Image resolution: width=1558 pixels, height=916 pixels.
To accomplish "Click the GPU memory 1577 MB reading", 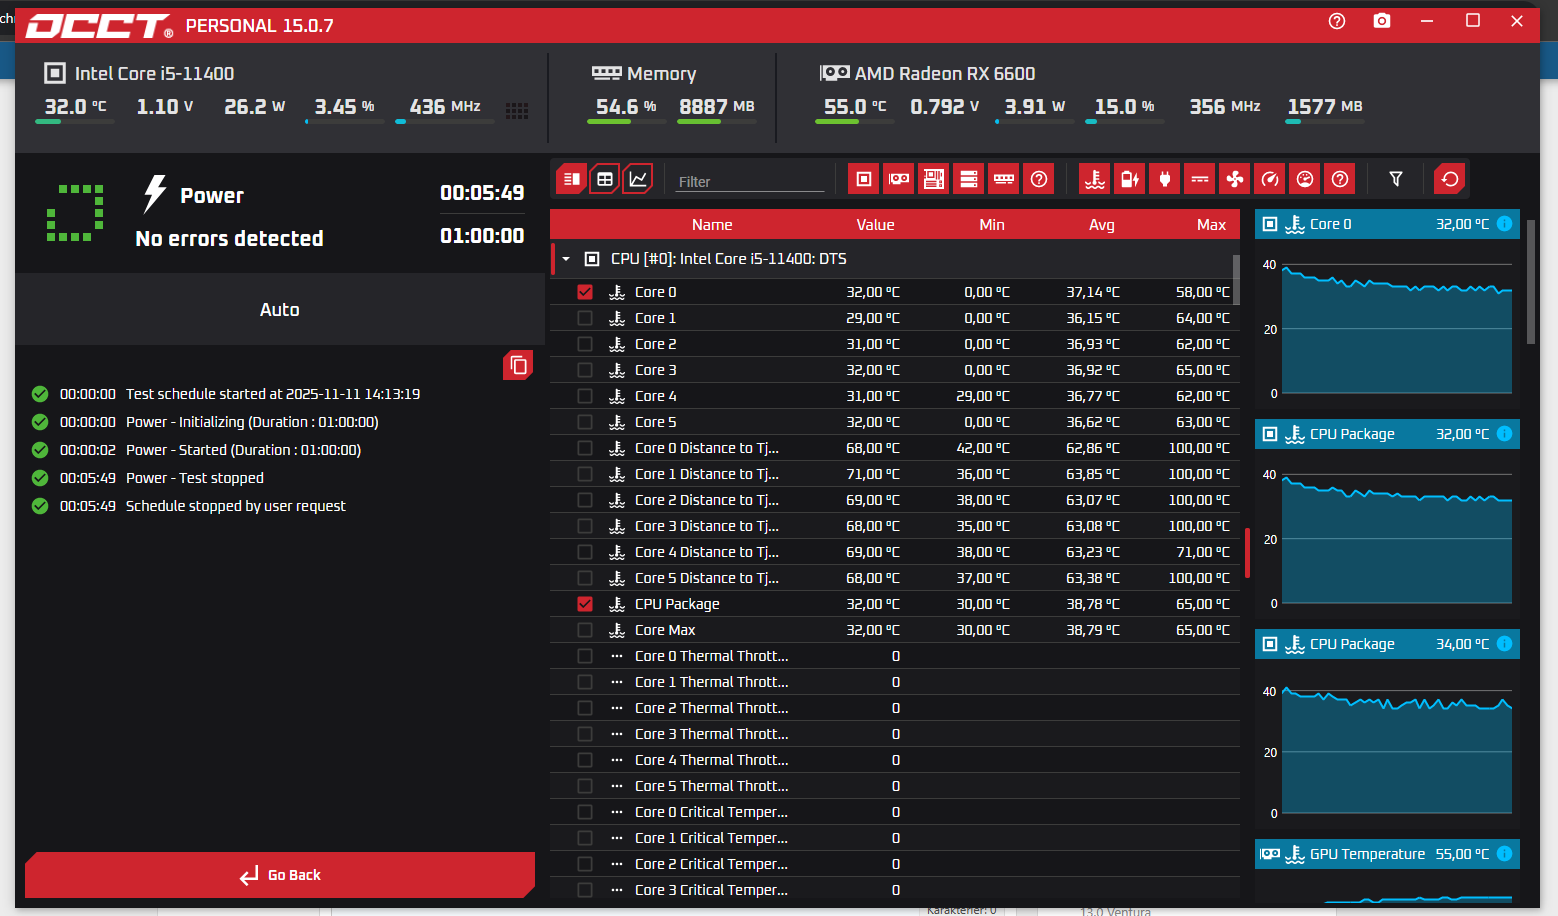I will point(1325,106).
